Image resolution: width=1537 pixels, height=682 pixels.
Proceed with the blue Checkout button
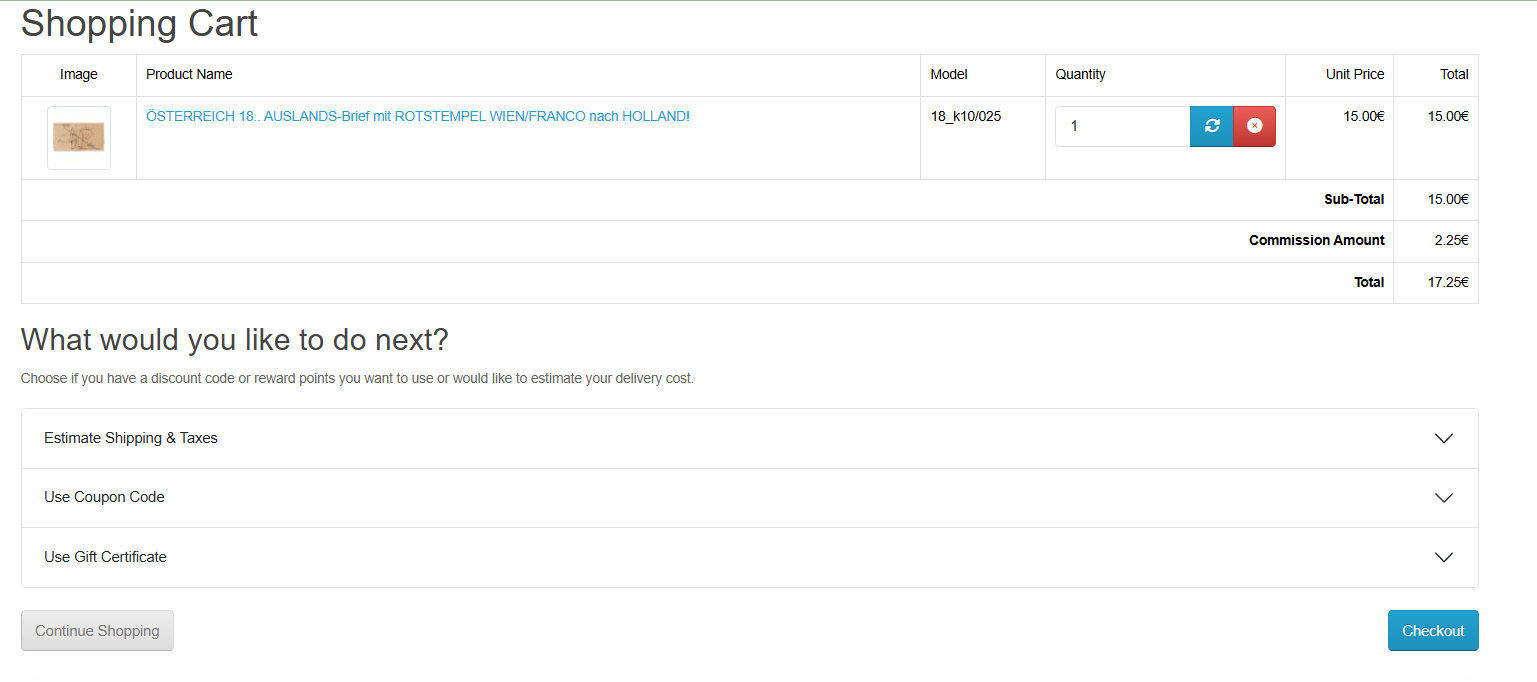[x=1432, y=631]
